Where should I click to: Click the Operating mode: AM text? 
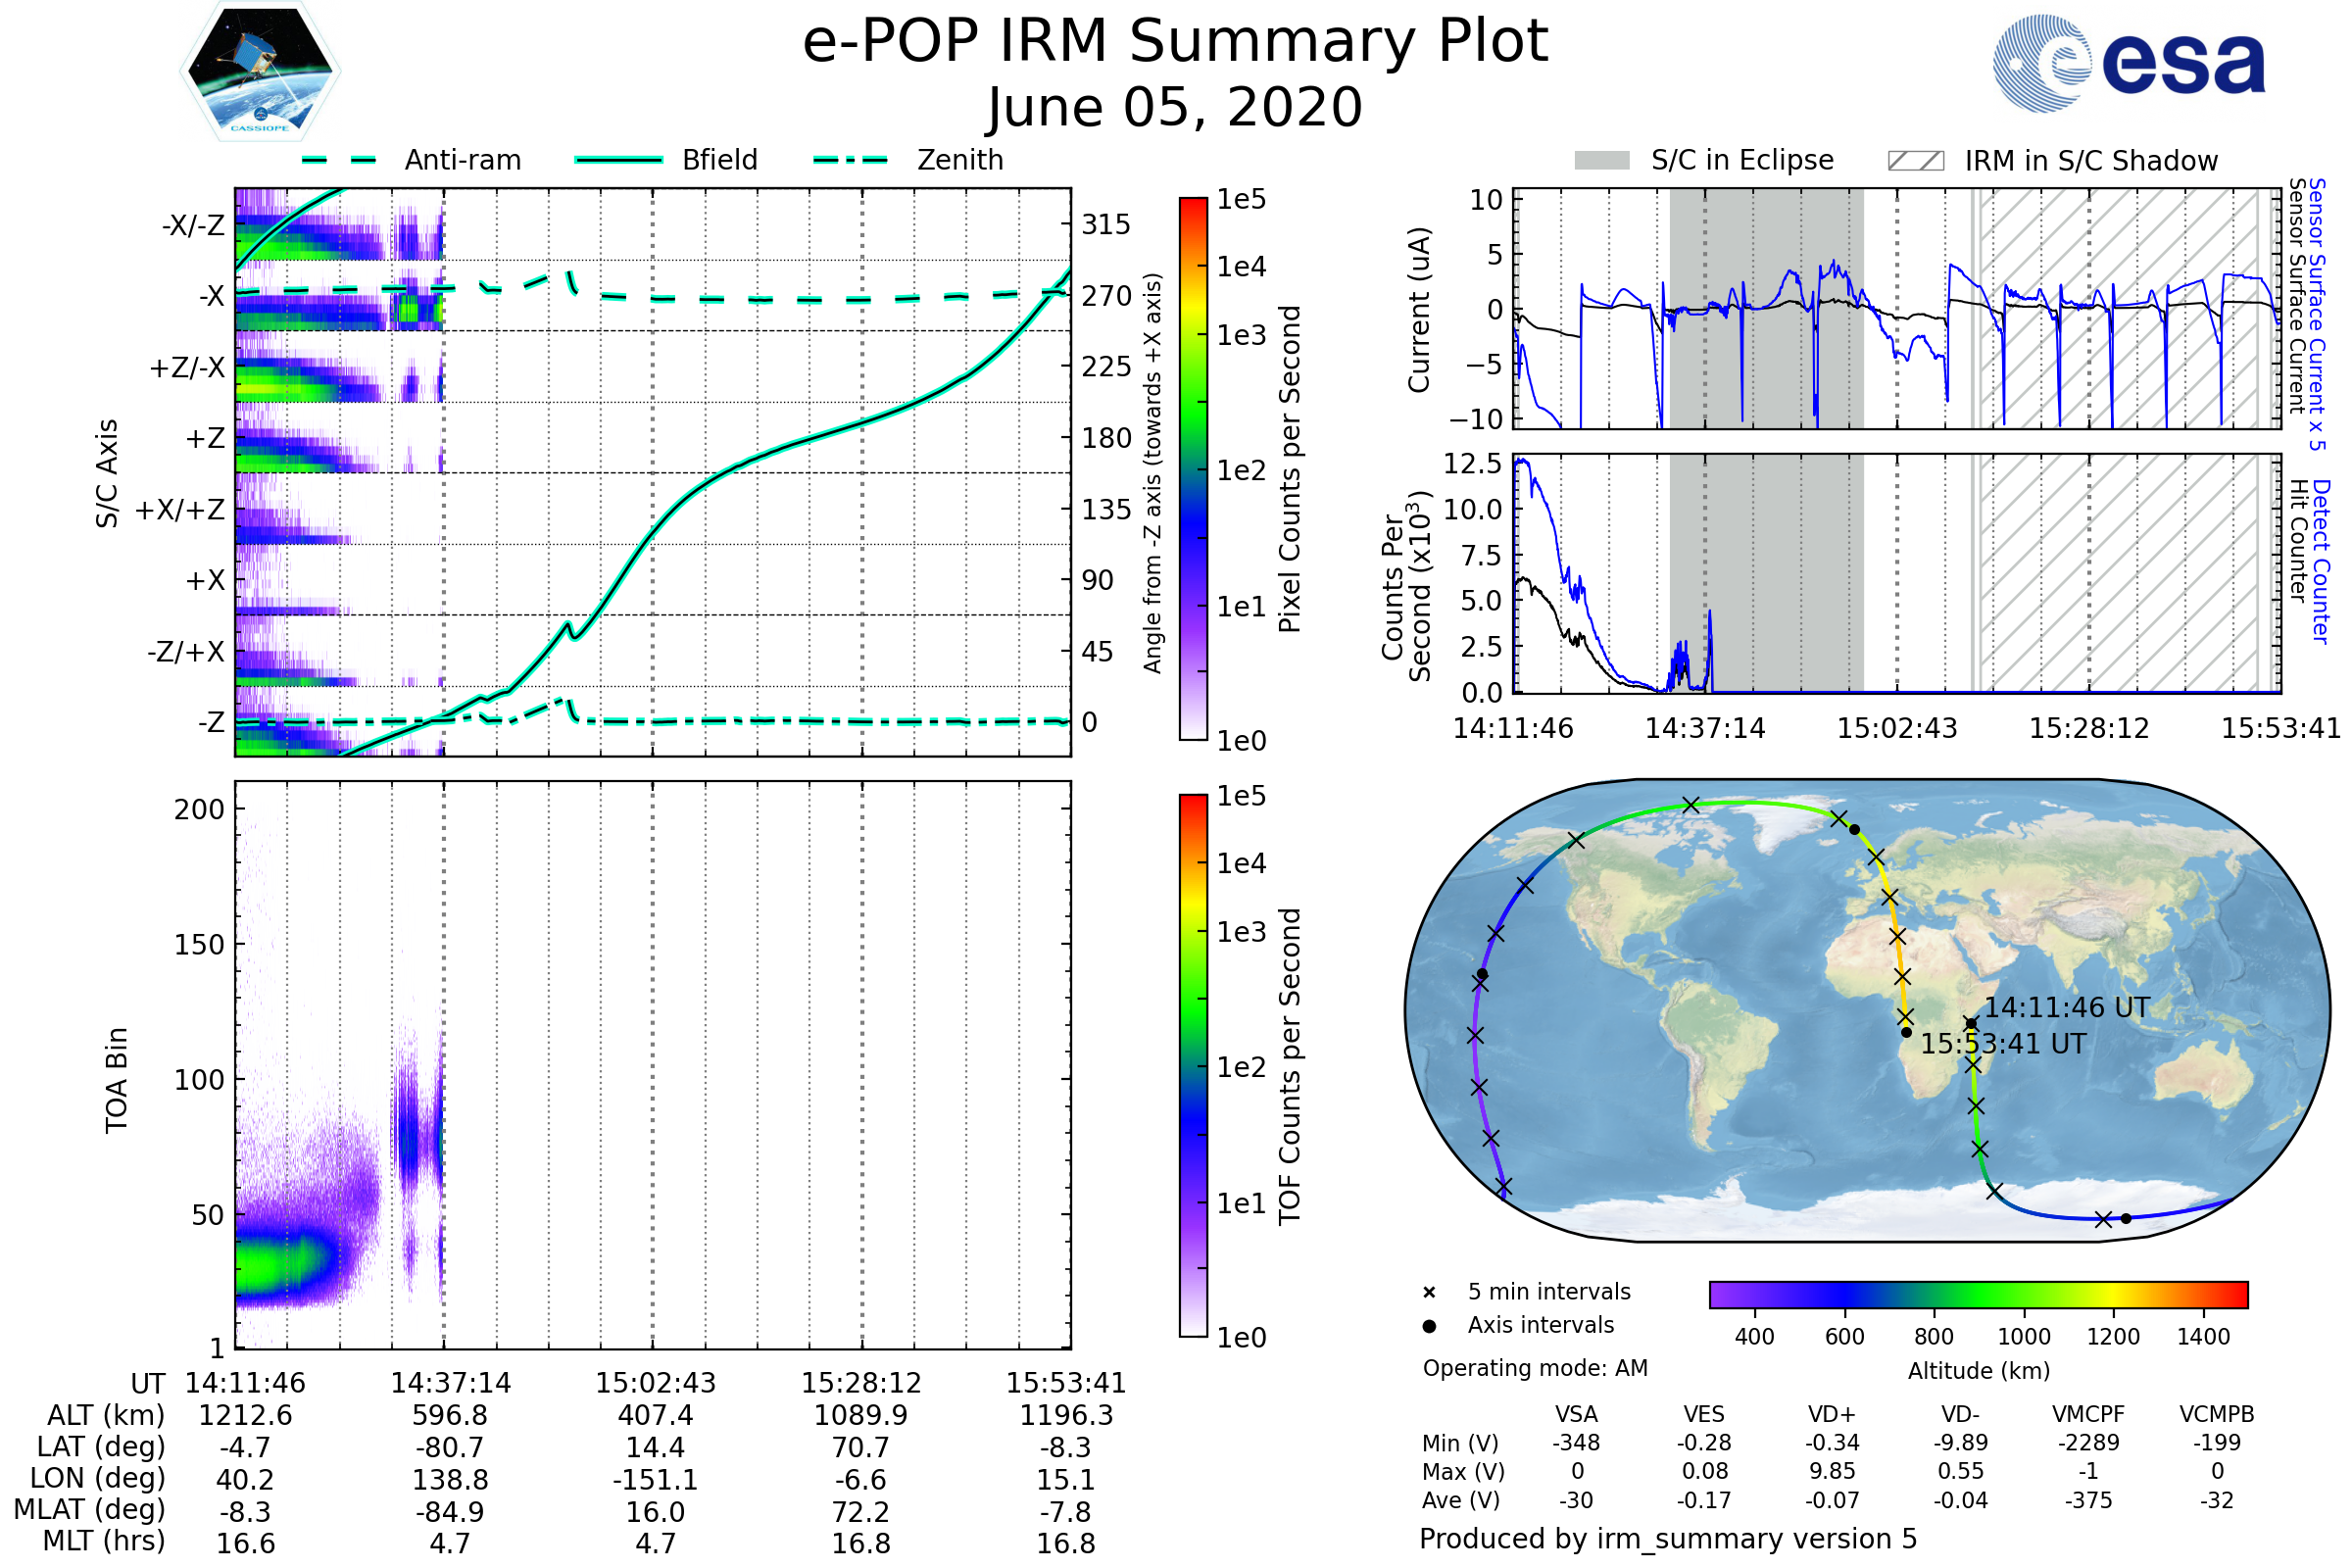tap(1535, 1368)
